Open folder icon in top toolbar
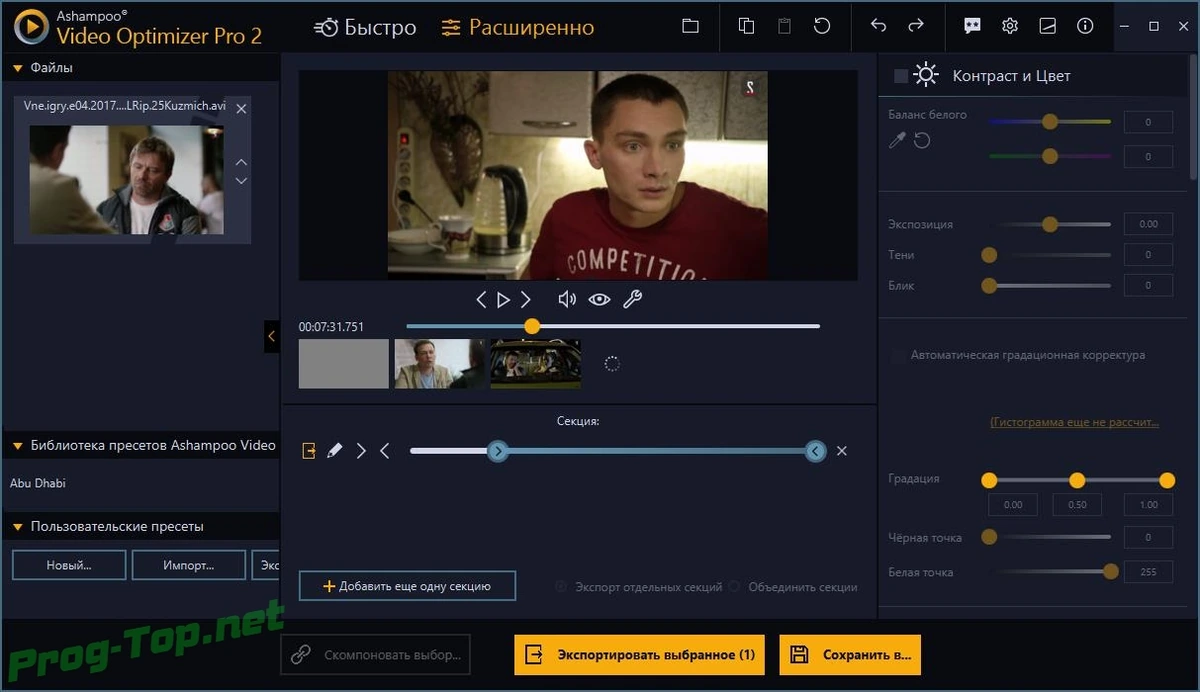The image size is (1200, 692). [x=690, y=27]
